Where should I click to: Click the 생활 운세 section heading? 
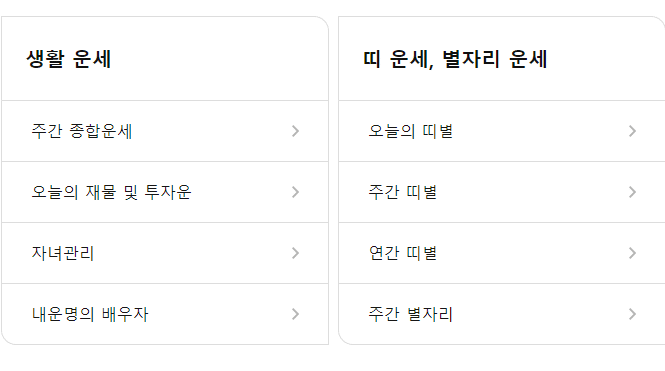[x=69, y=59]
